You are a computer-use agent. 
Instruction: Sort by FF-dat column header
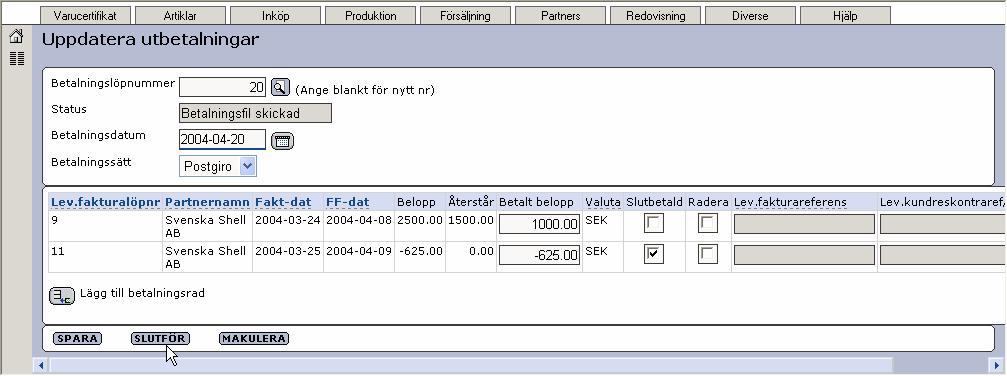(x=347, y=202)
